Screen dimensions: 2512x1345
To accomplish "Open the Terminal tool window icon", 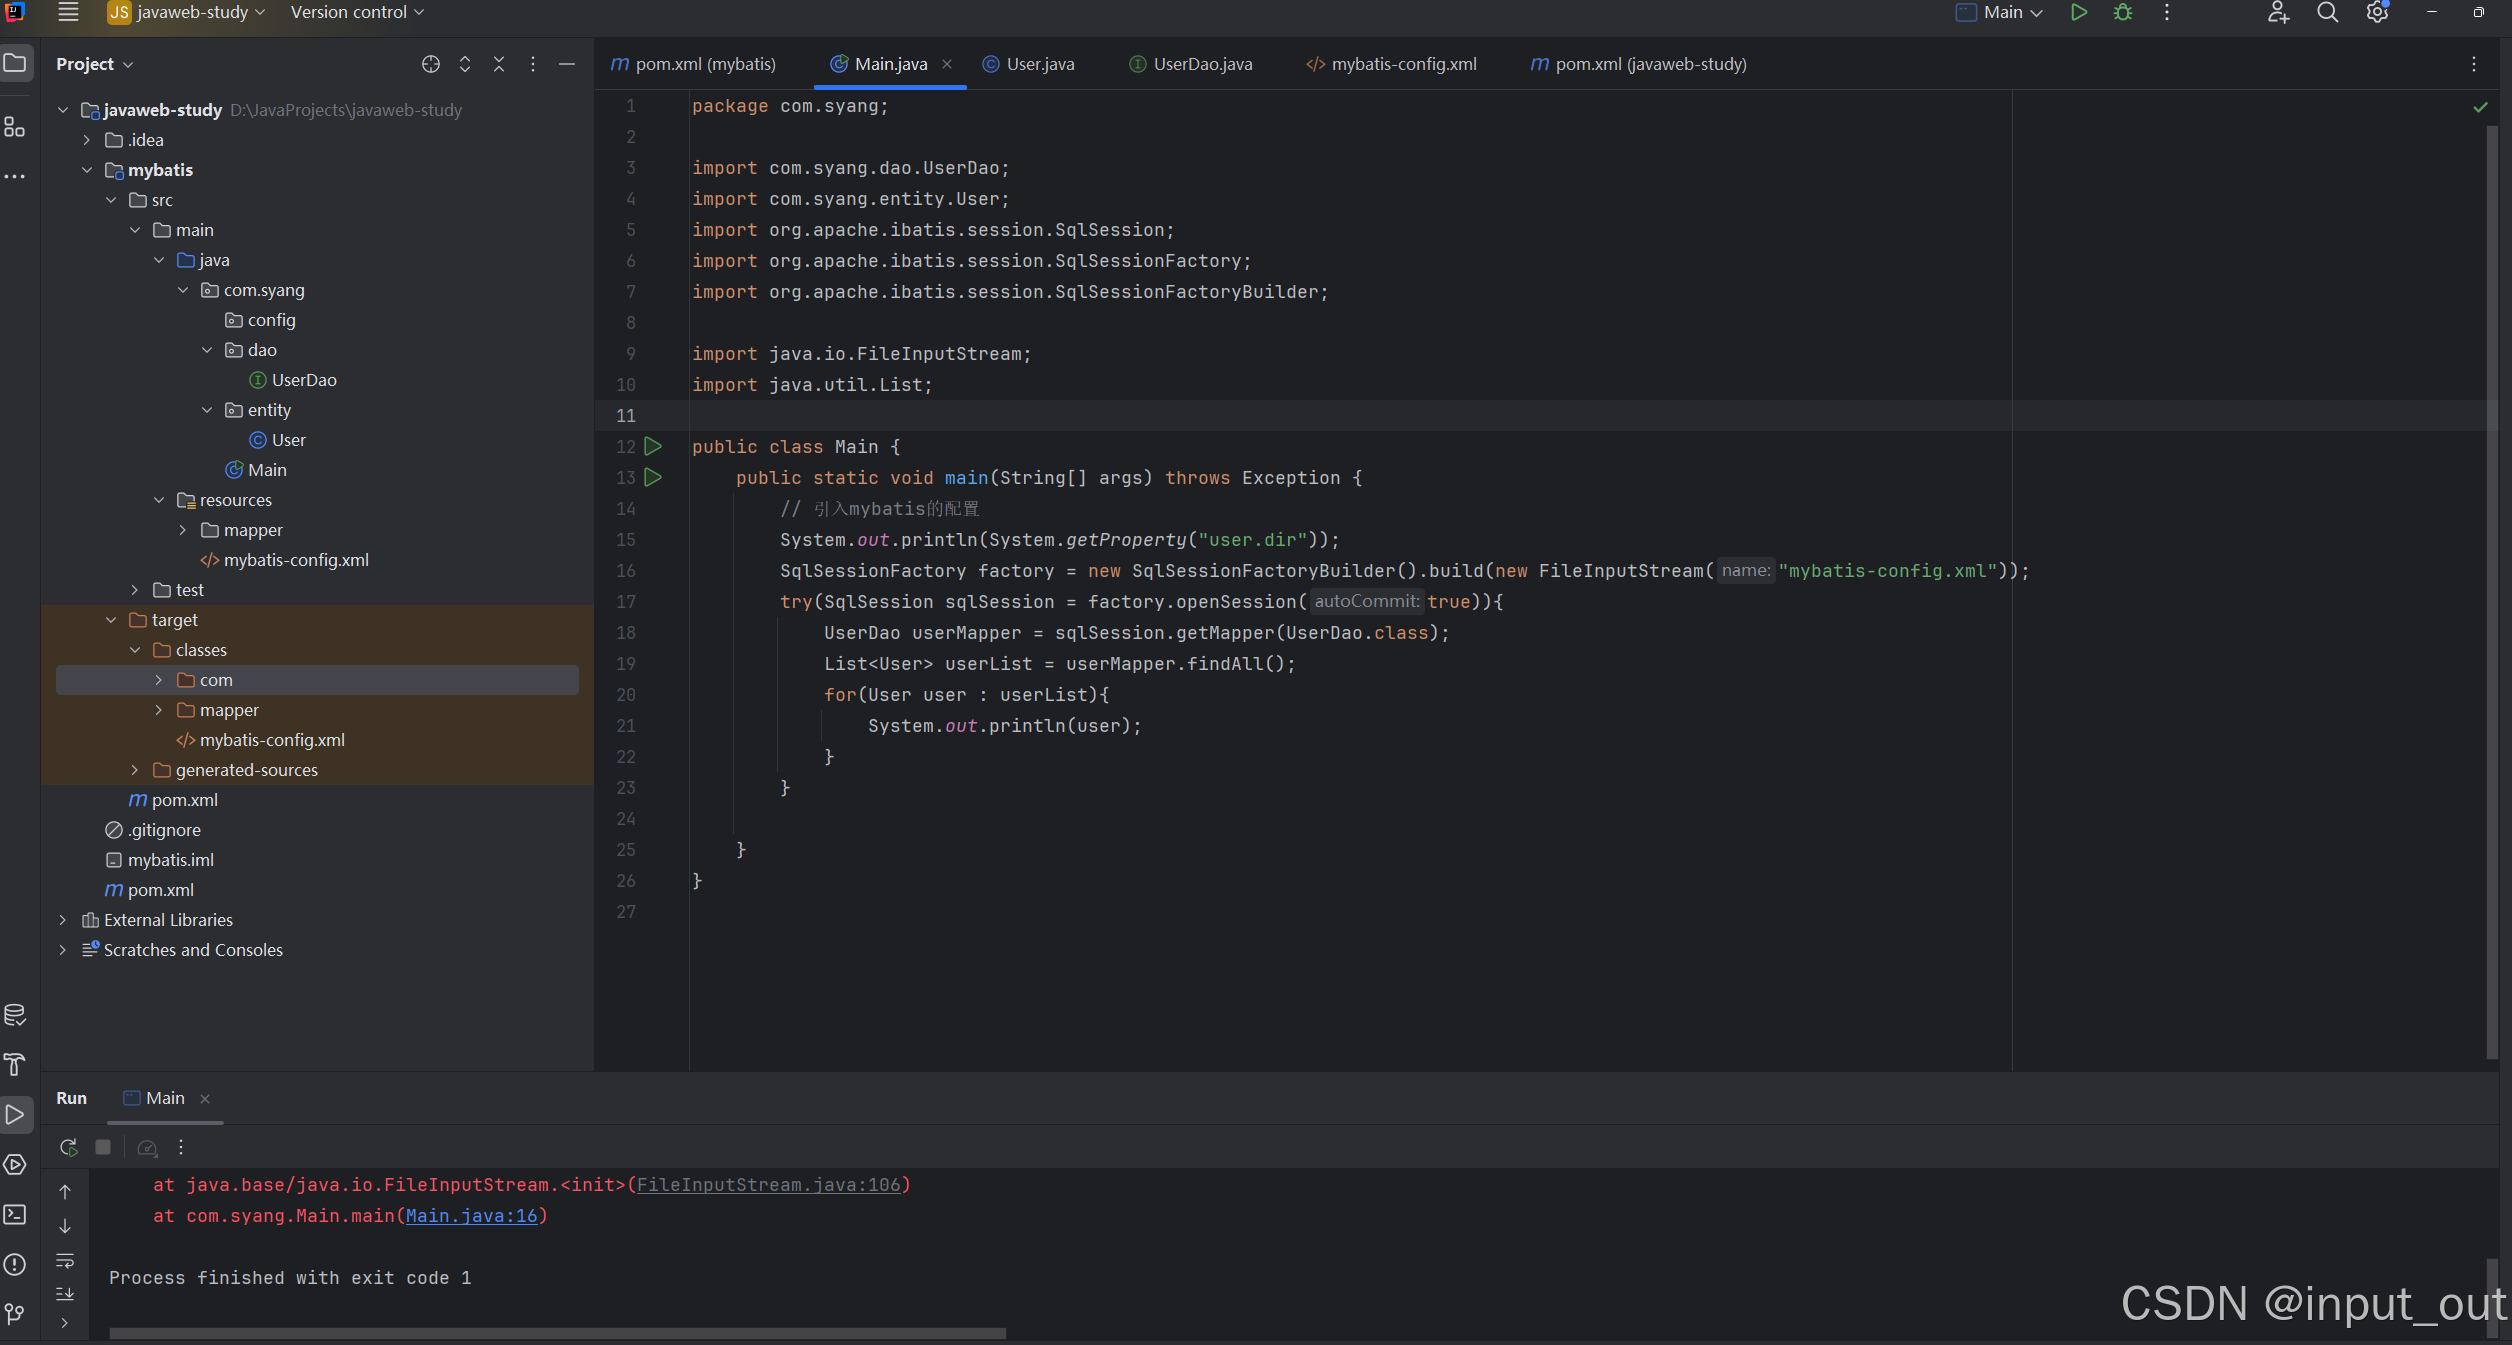I will (15, 1214).
